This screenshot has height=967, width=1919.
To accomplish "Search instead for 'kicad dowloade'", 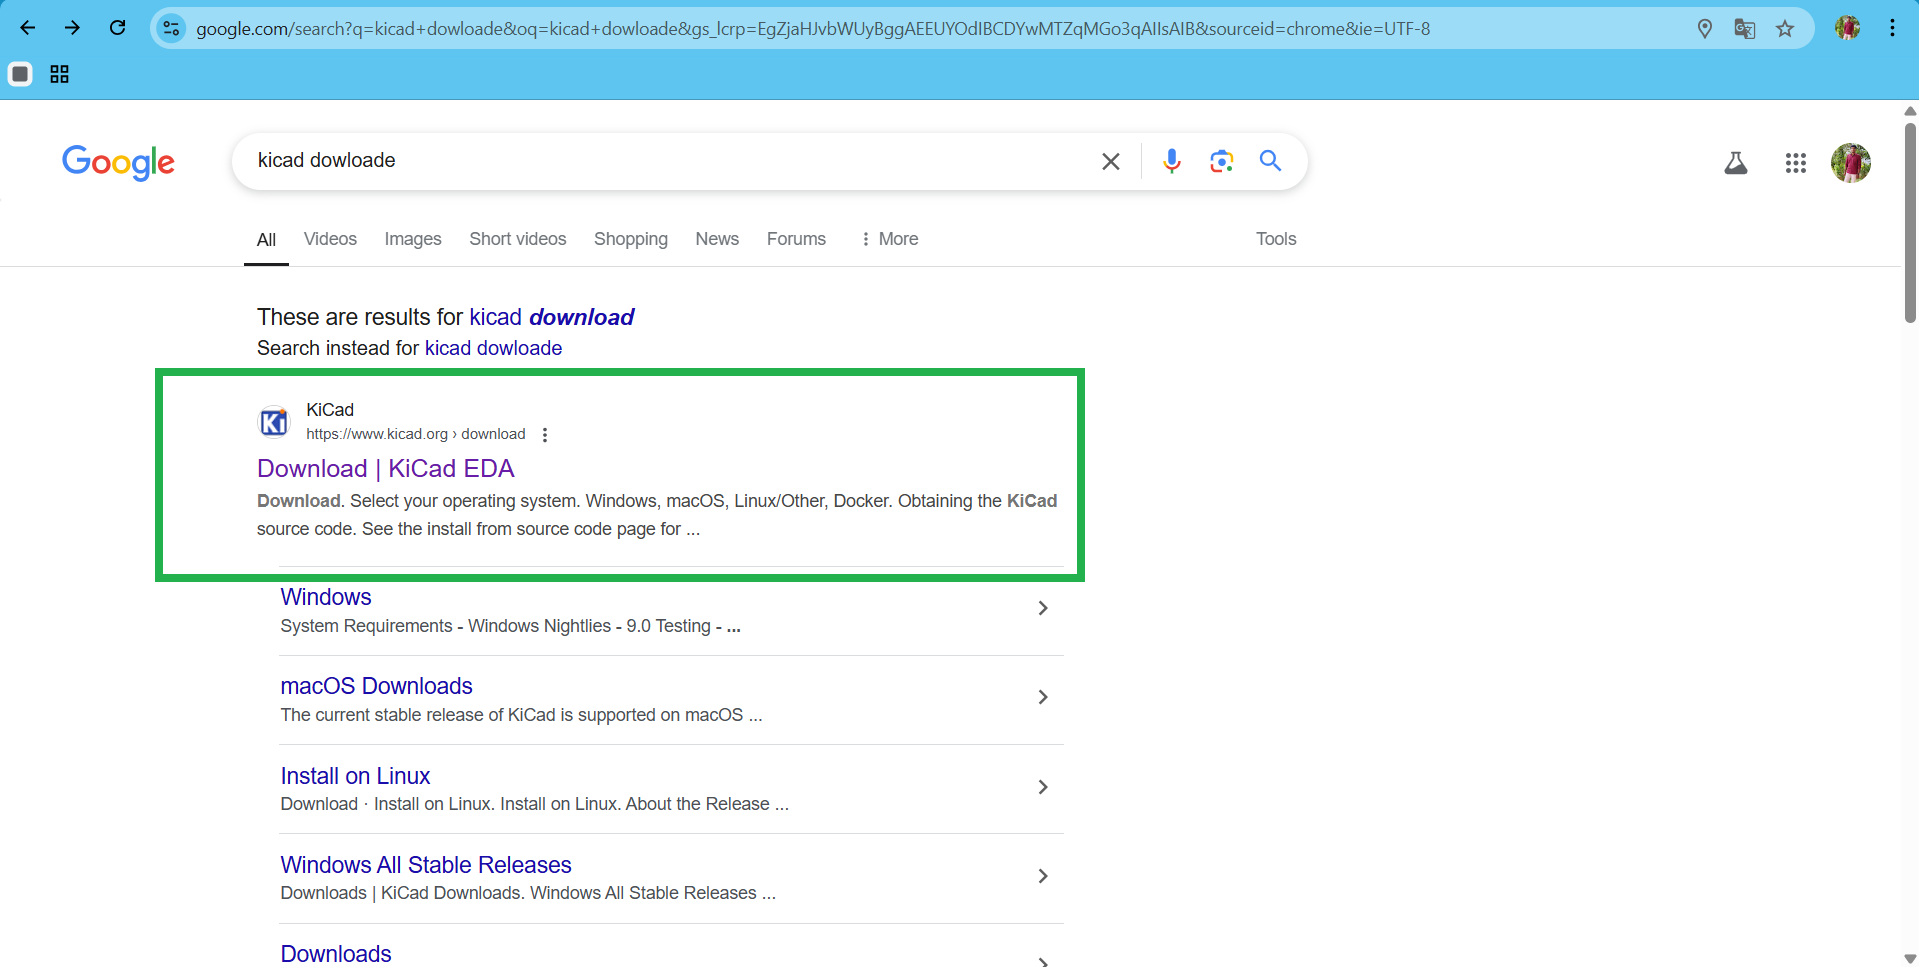I will (x=493, y=348).
